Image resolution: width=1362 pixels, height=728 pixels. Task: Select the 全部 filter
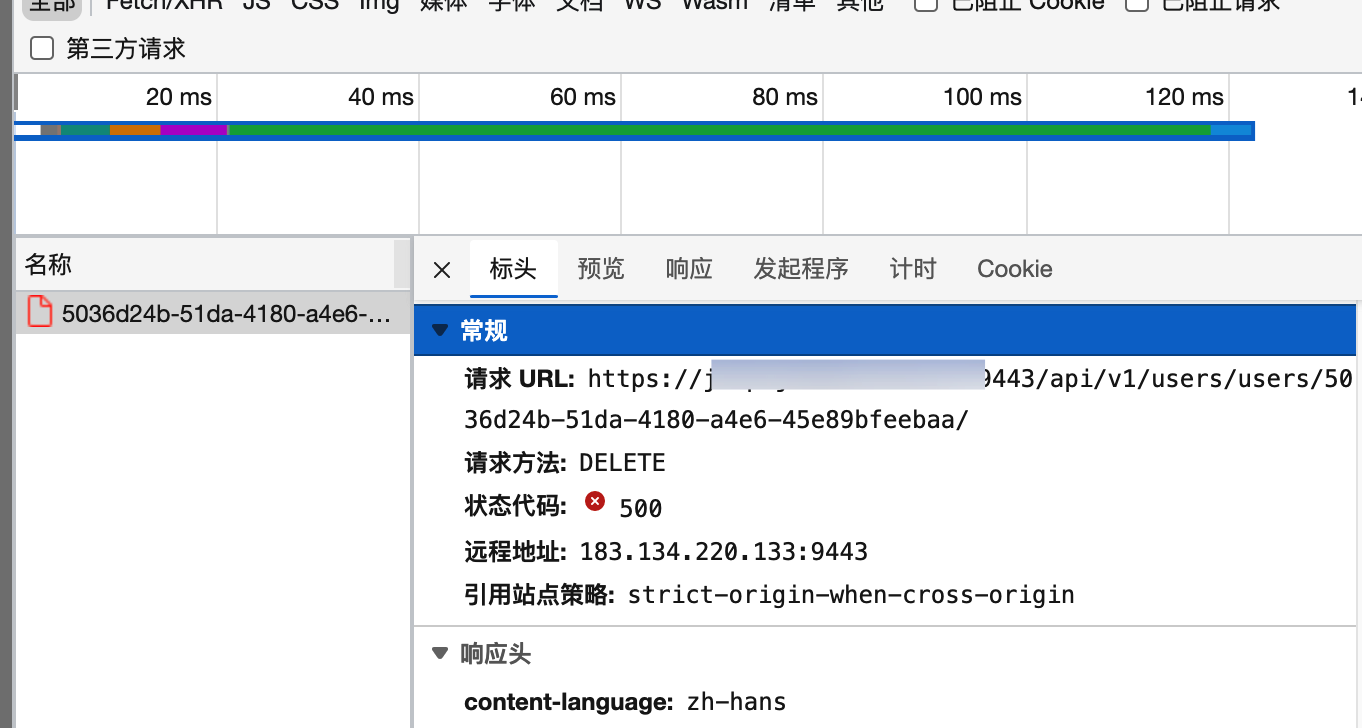click(52, 4)
